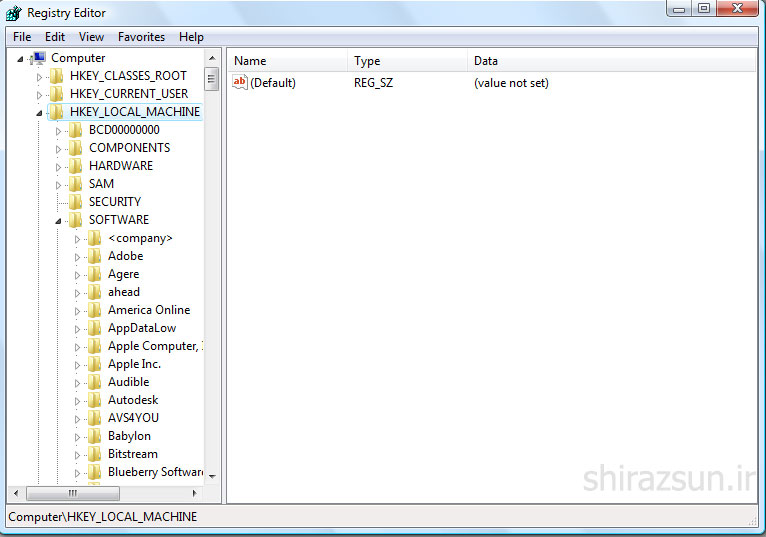Expand the BCD00000000 key
This screenshot has height=537, width=766.
click(x=58, y=131)
